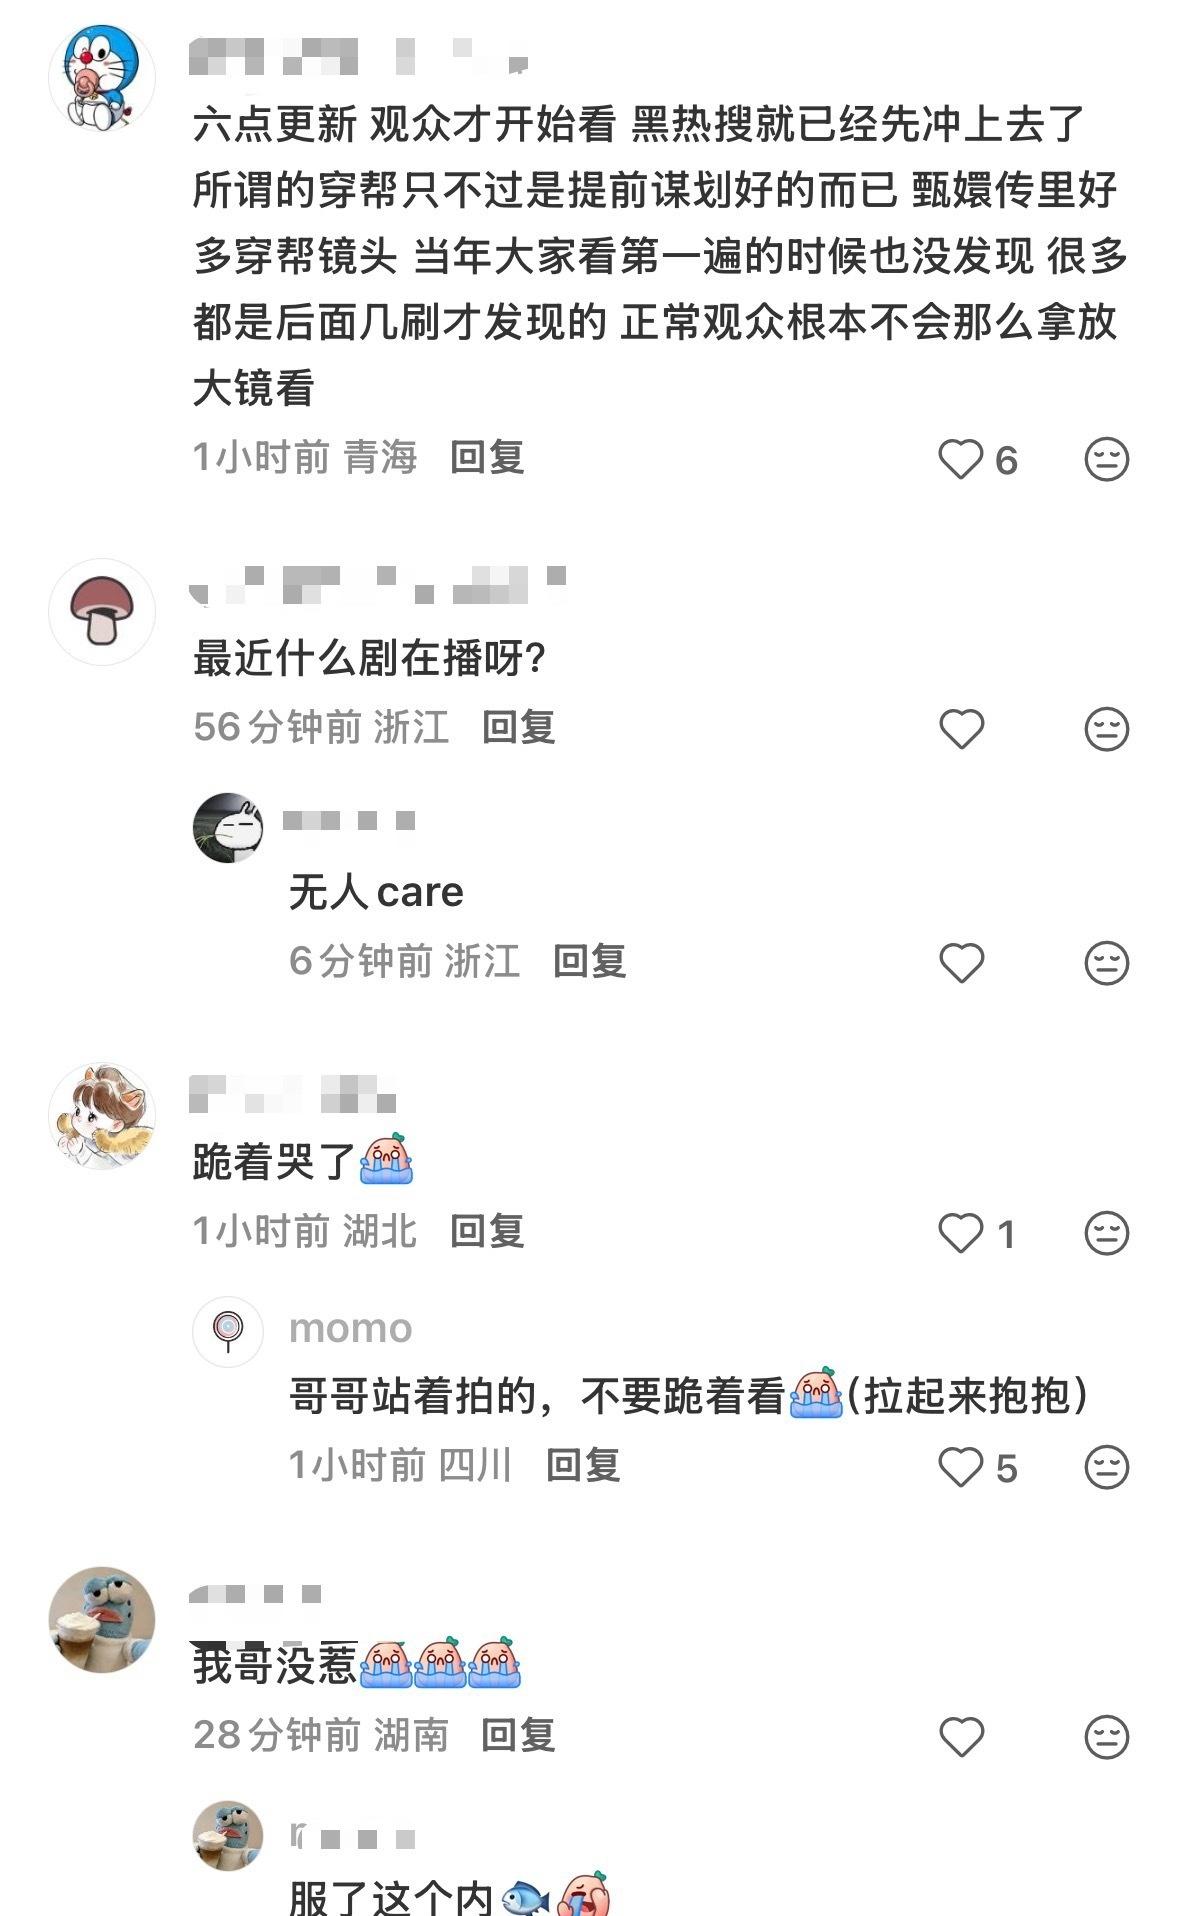Like the Qinghai comment with 6 likes

tap(961, 460)
